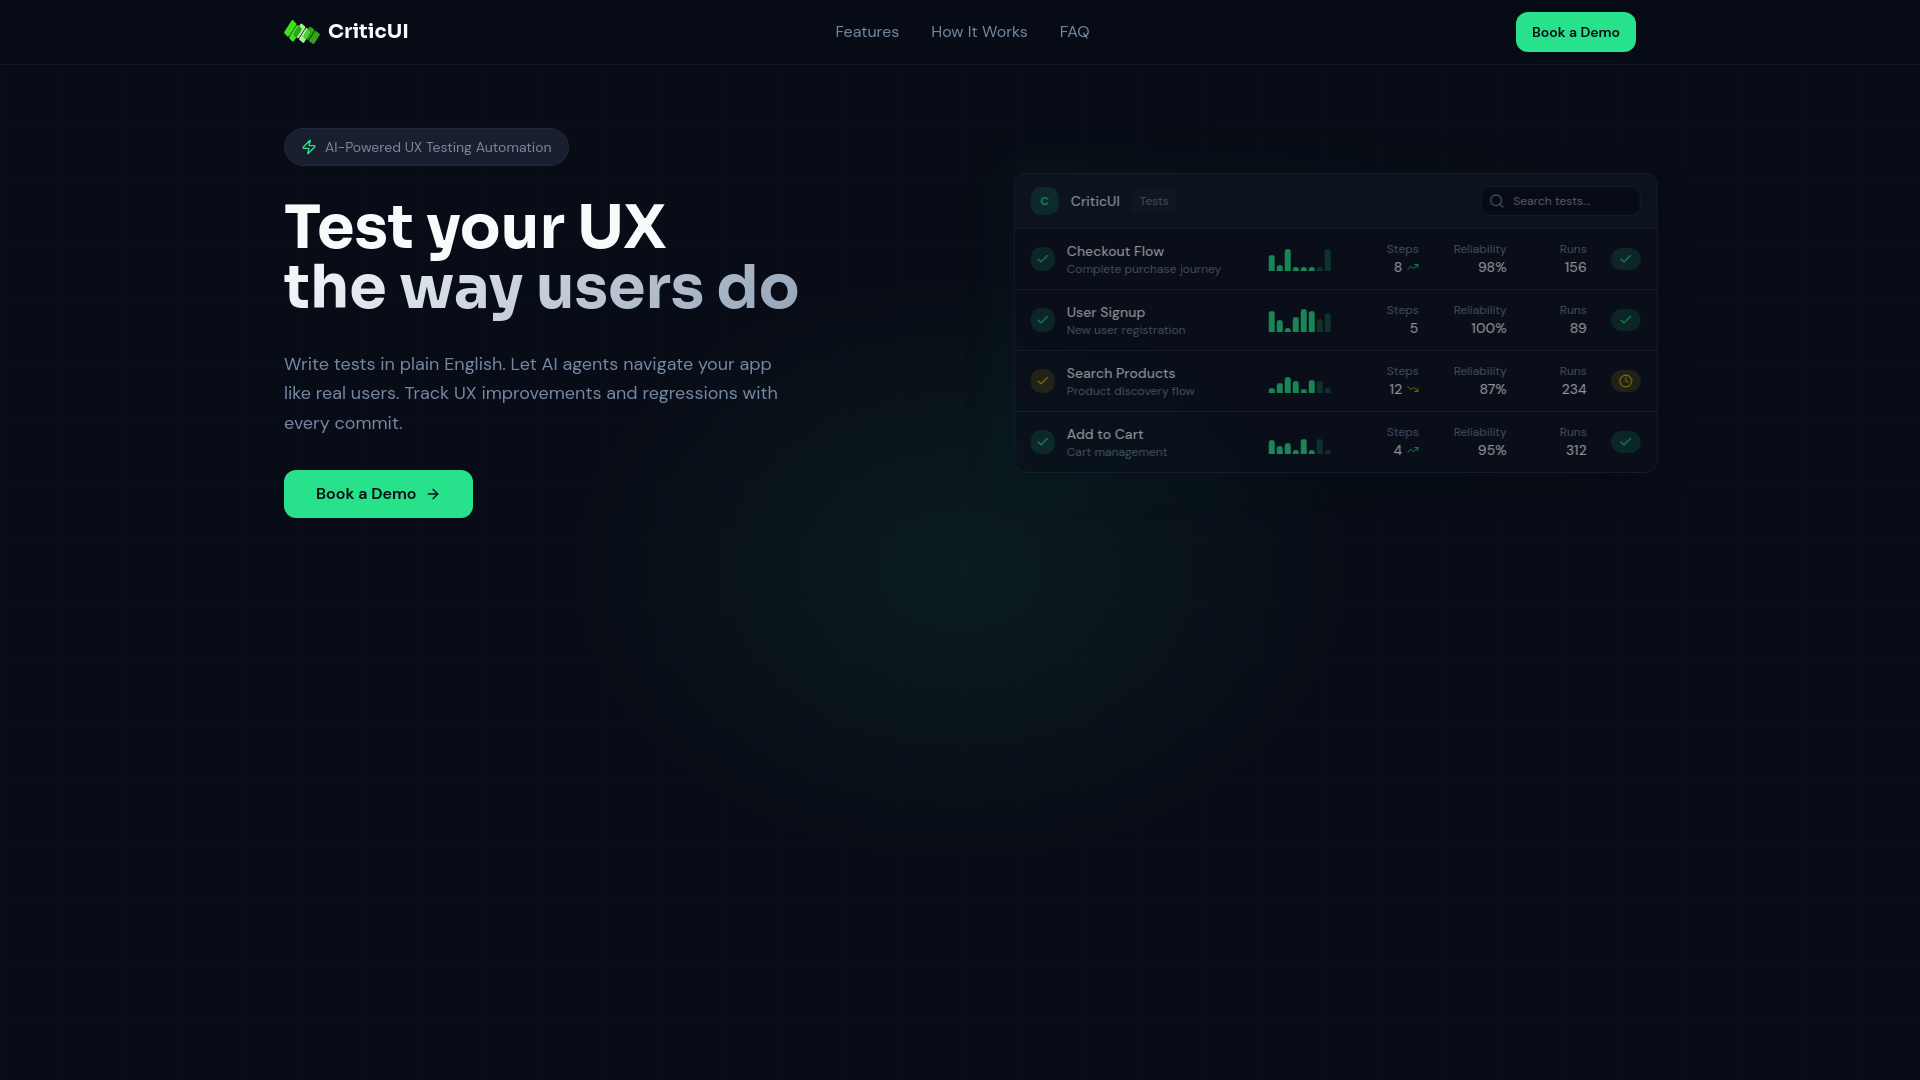The image size is (1920, 1080).
Task: Click the yellow clock status icon on Search Products
Action: tap(1625, 381)
